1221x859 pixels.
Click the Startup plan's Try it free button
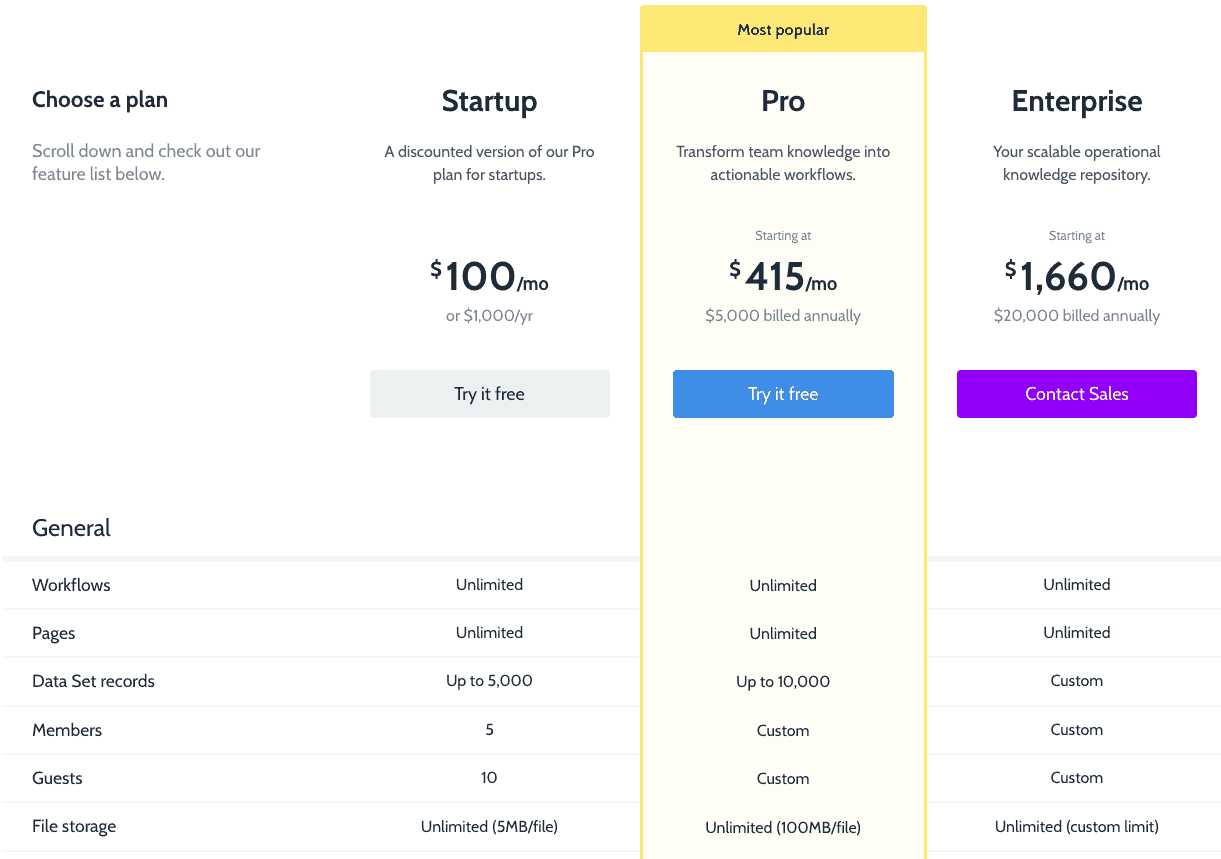(x=489, y=393)
